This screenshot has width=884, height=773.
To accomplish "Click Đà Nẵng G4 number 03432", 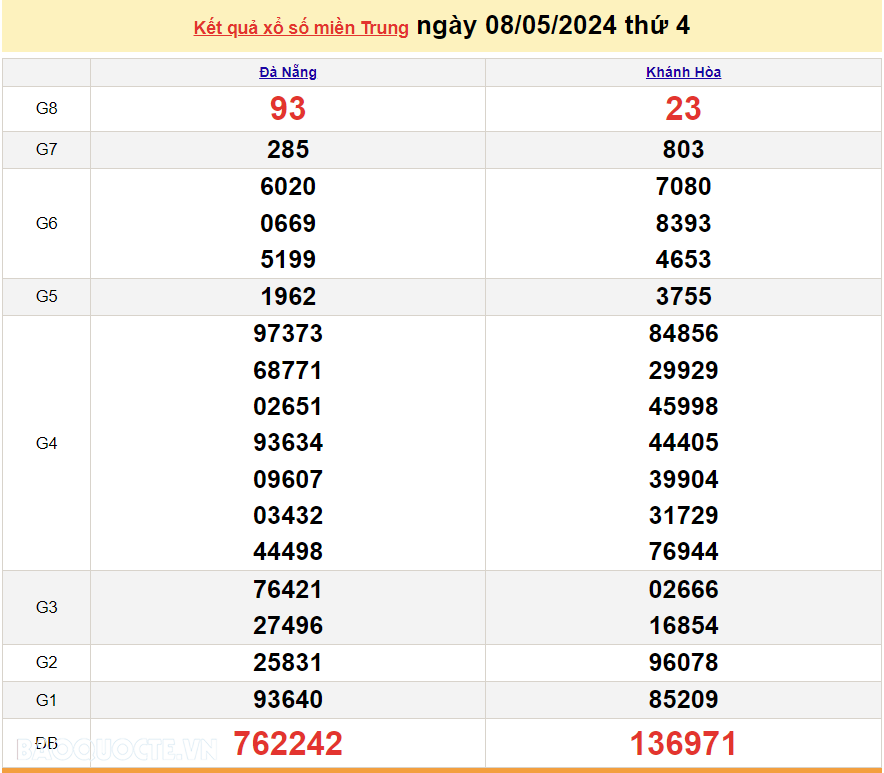I will tap(288, 515).
